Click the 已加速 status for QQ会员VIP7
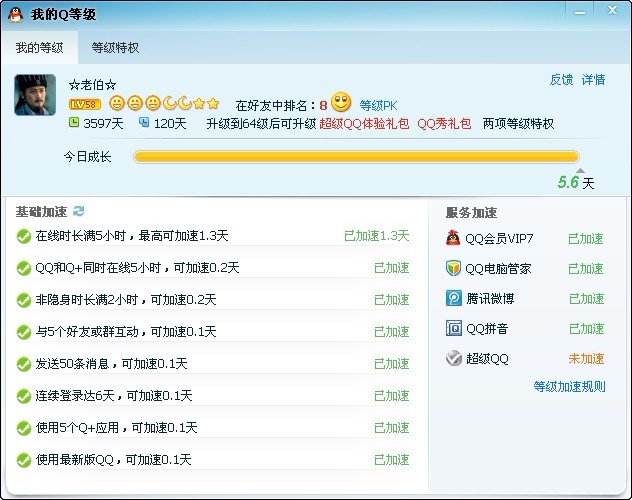The height and width of the screenshot is (500, 632). click(586, 239)
